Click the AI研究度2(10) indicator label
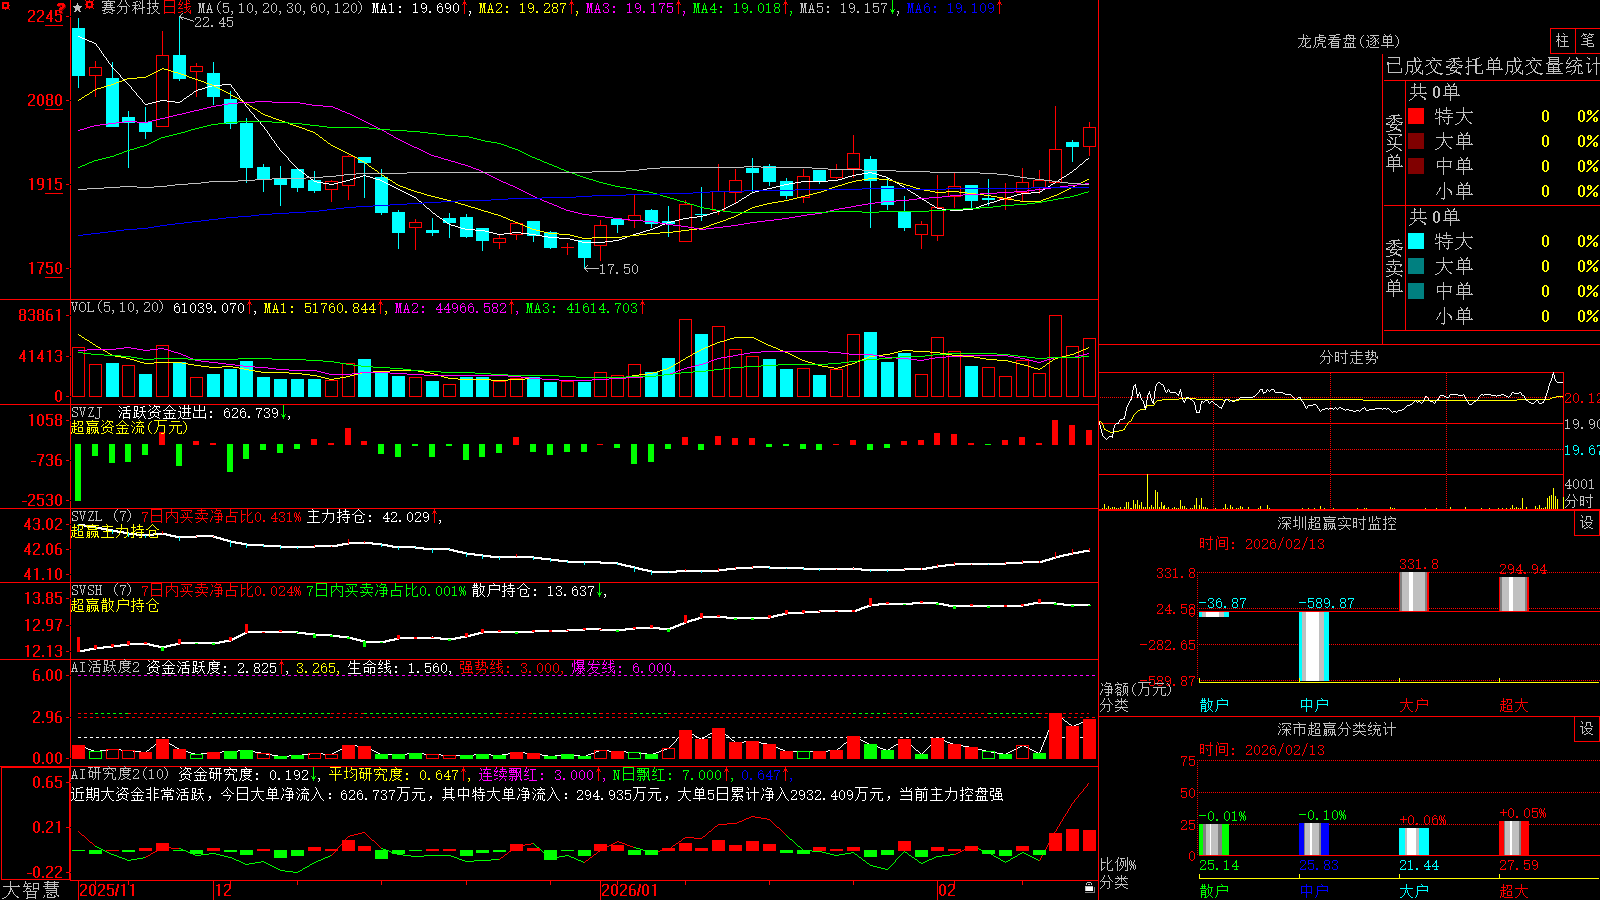 coord(120,775)
